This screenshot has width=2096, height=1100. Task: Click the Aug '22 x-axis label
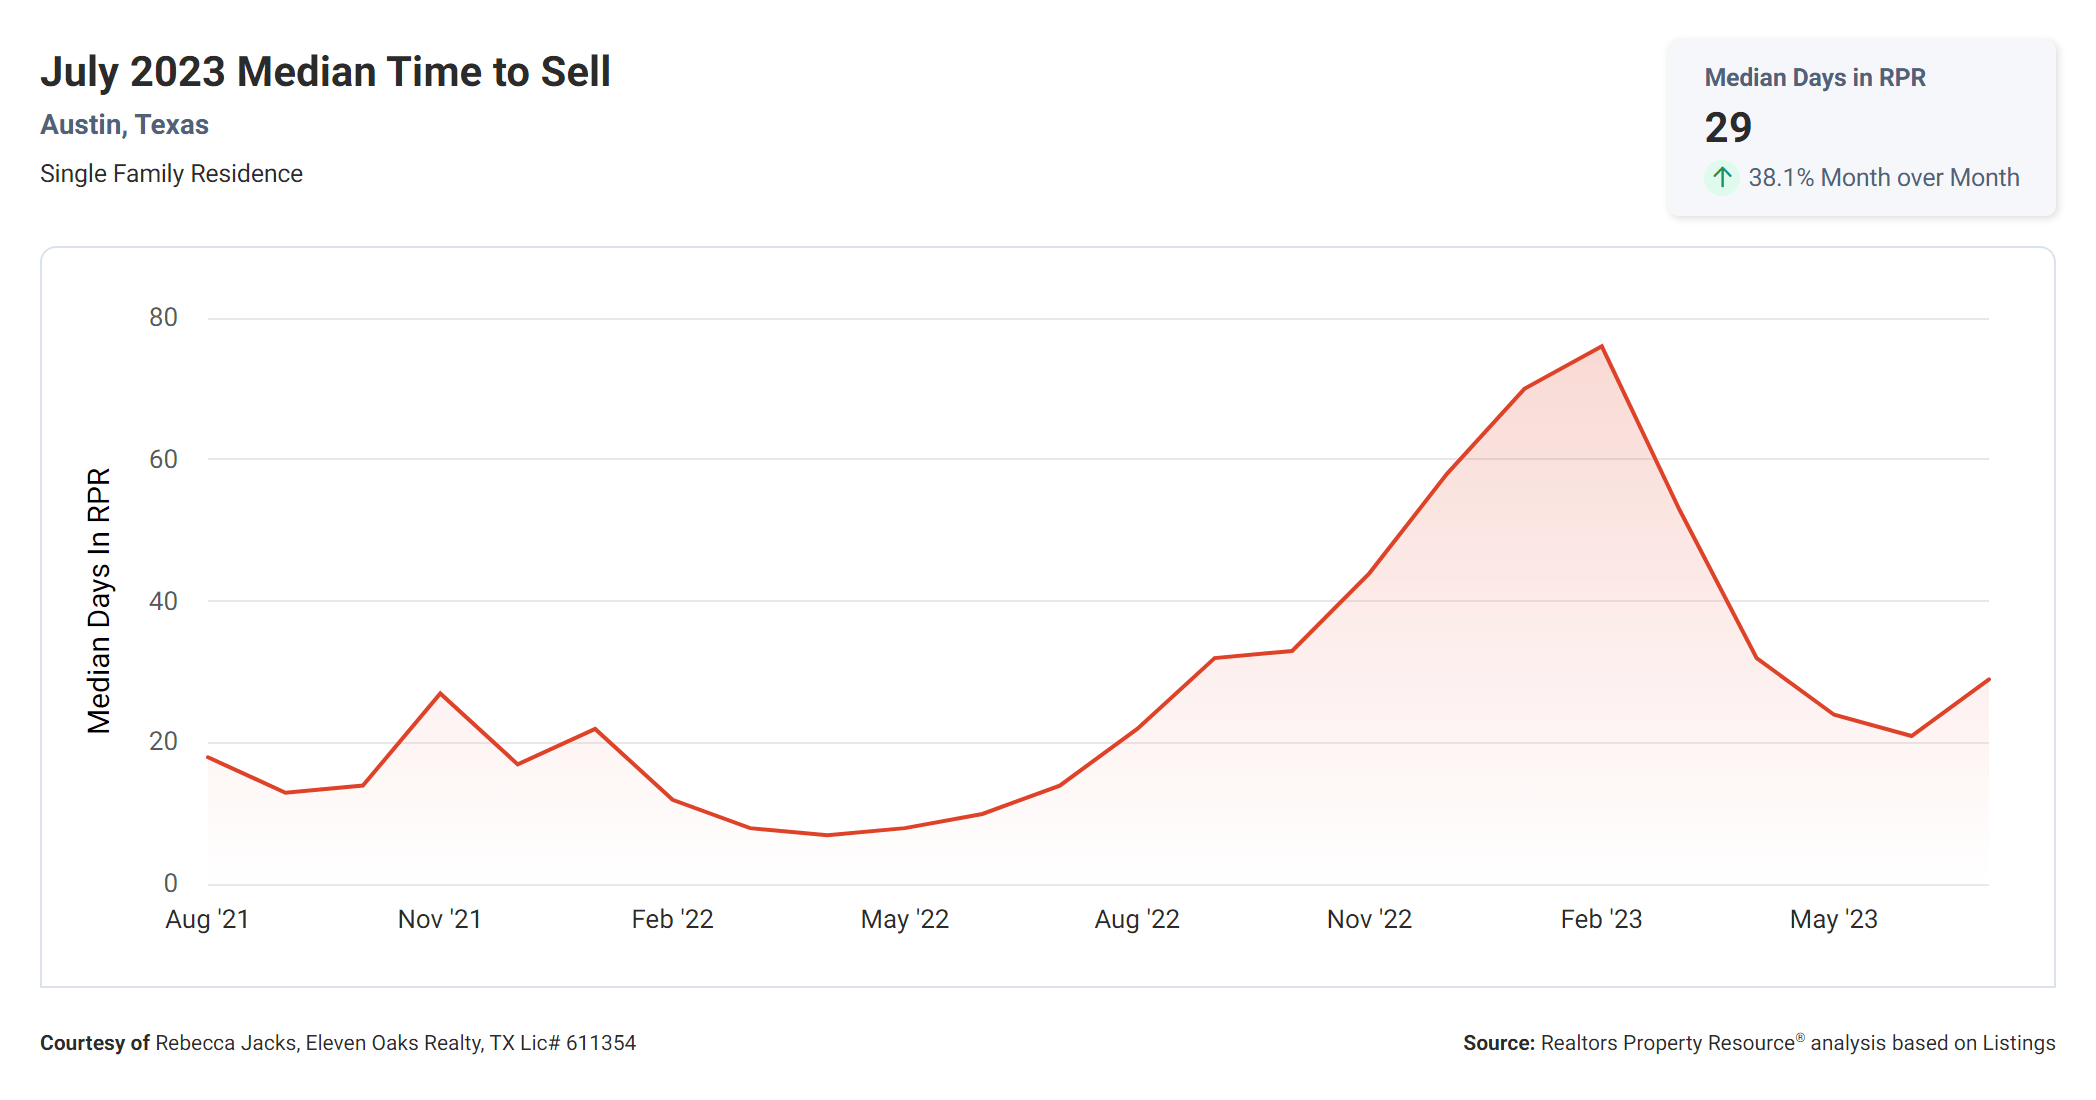click(x=1137, y=919)
